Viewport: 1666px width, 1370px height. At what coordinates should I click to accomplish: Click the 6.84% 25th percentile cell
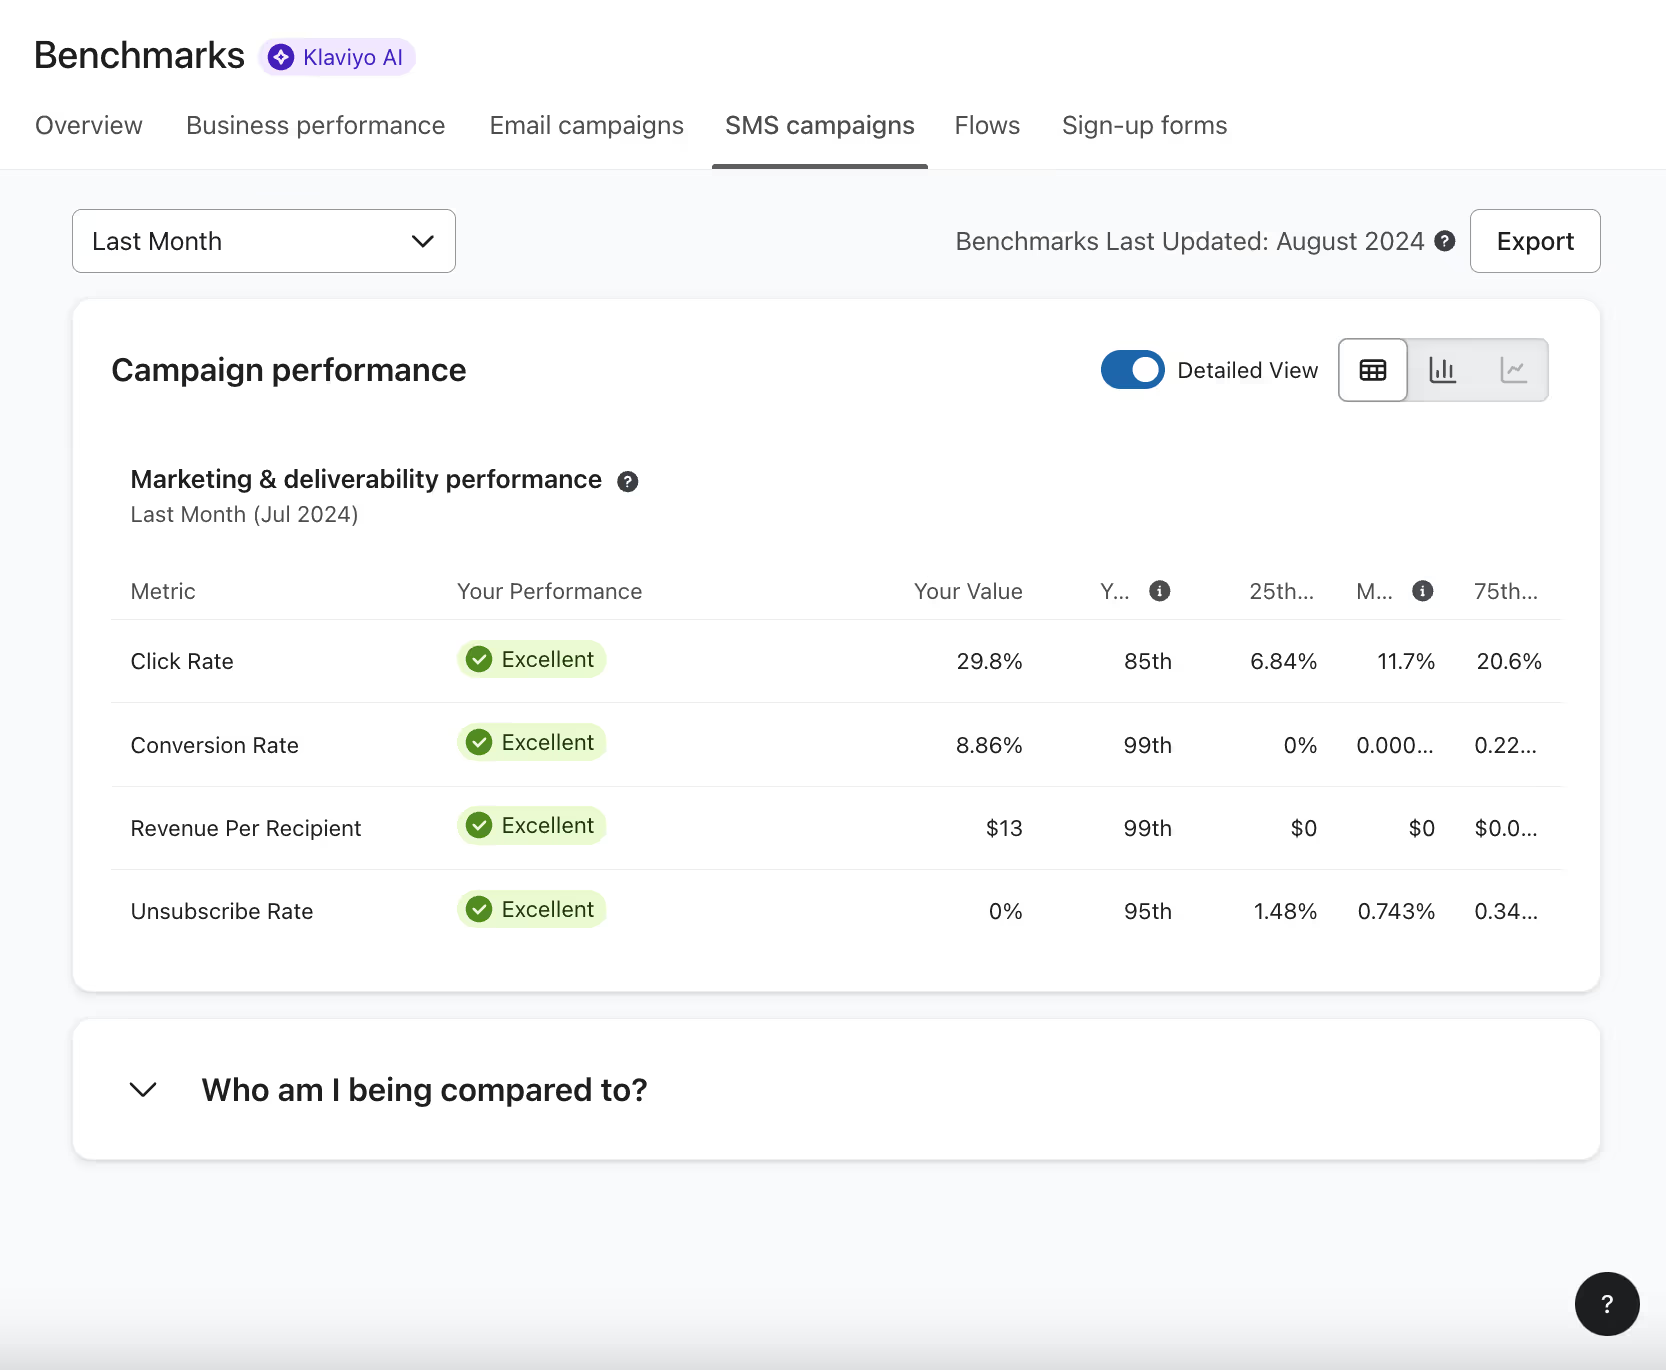pos(1283,661)
